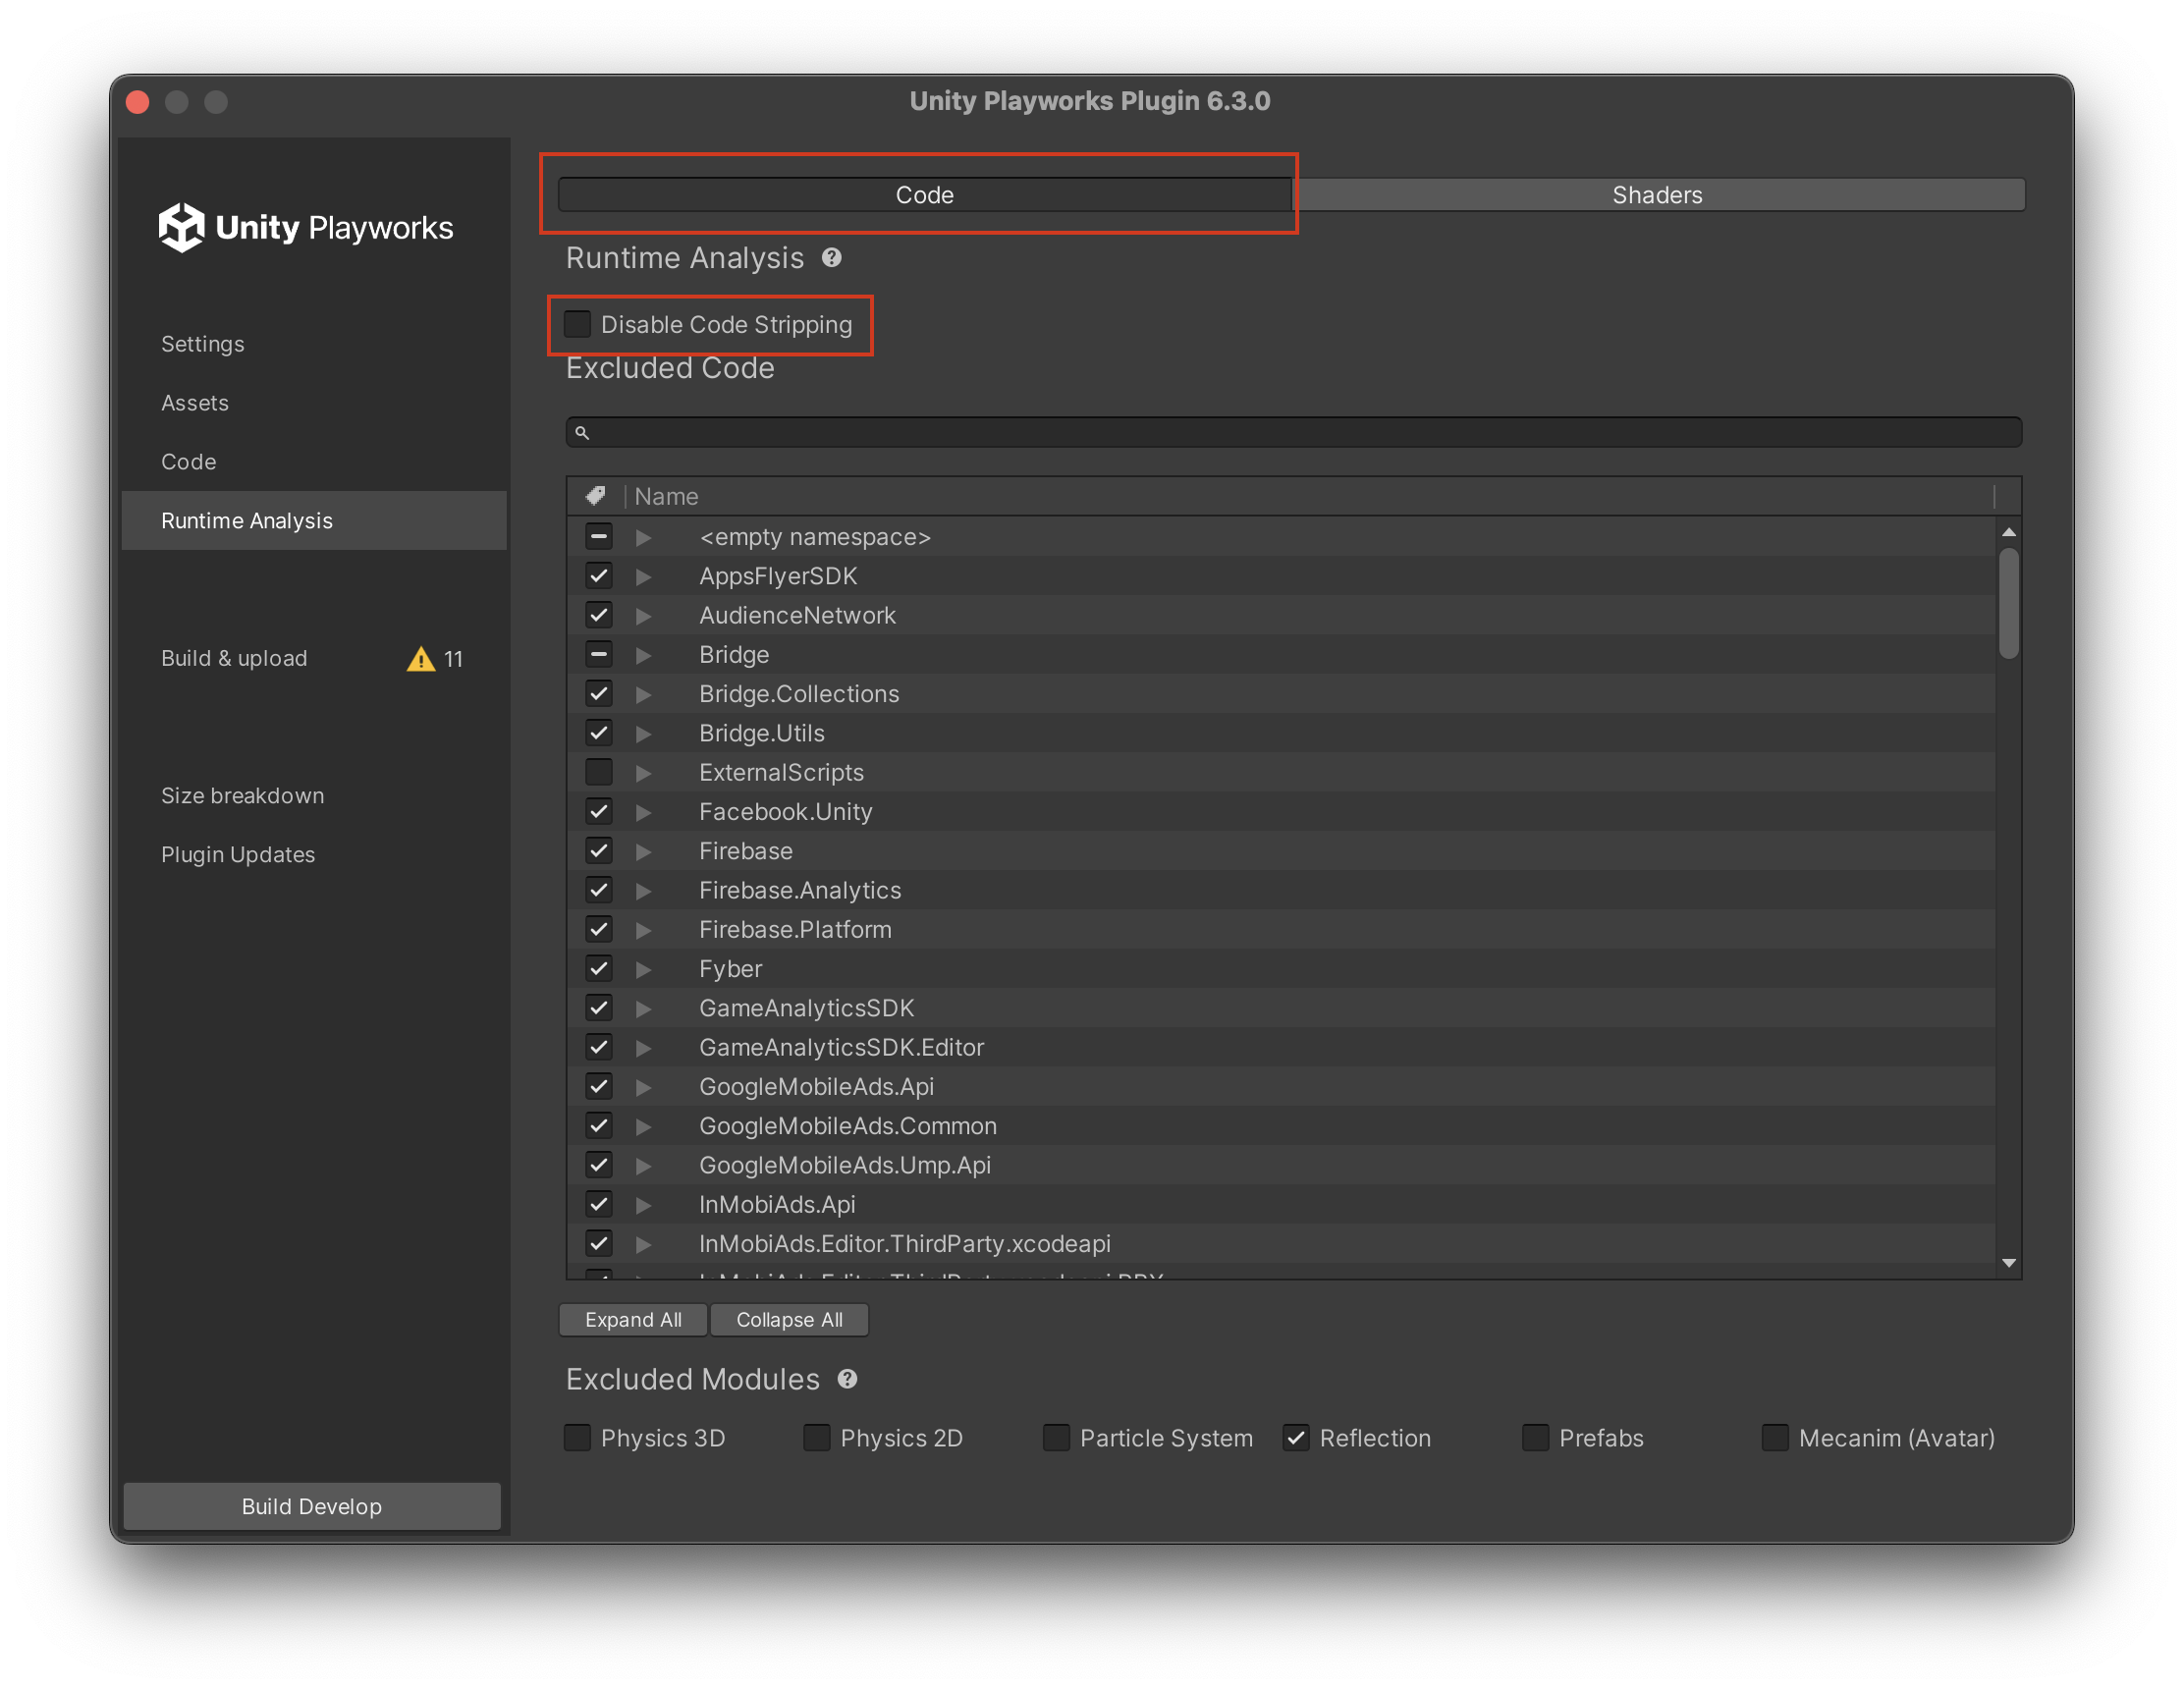
Task: Uncheck the InMobiAds.Api checkbox
Action: coord(599,1204)
